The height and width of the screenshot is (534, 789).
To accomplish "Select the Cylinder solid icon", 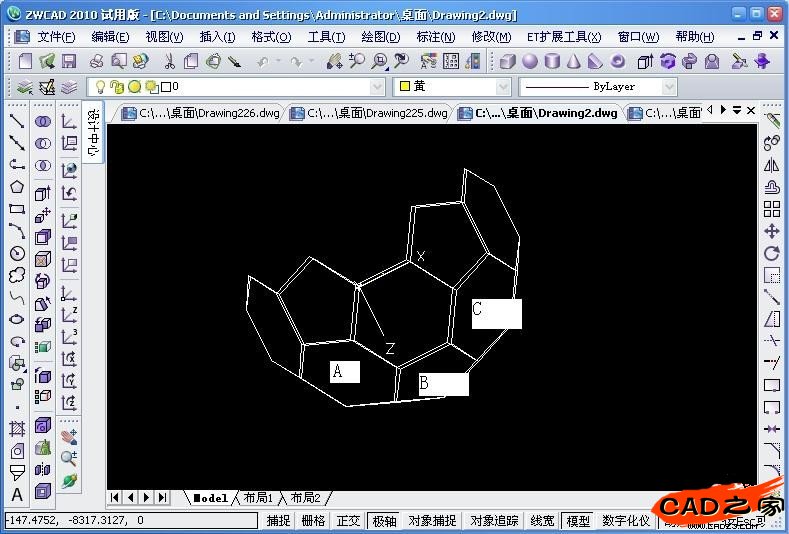I will [x=553, y=61].
